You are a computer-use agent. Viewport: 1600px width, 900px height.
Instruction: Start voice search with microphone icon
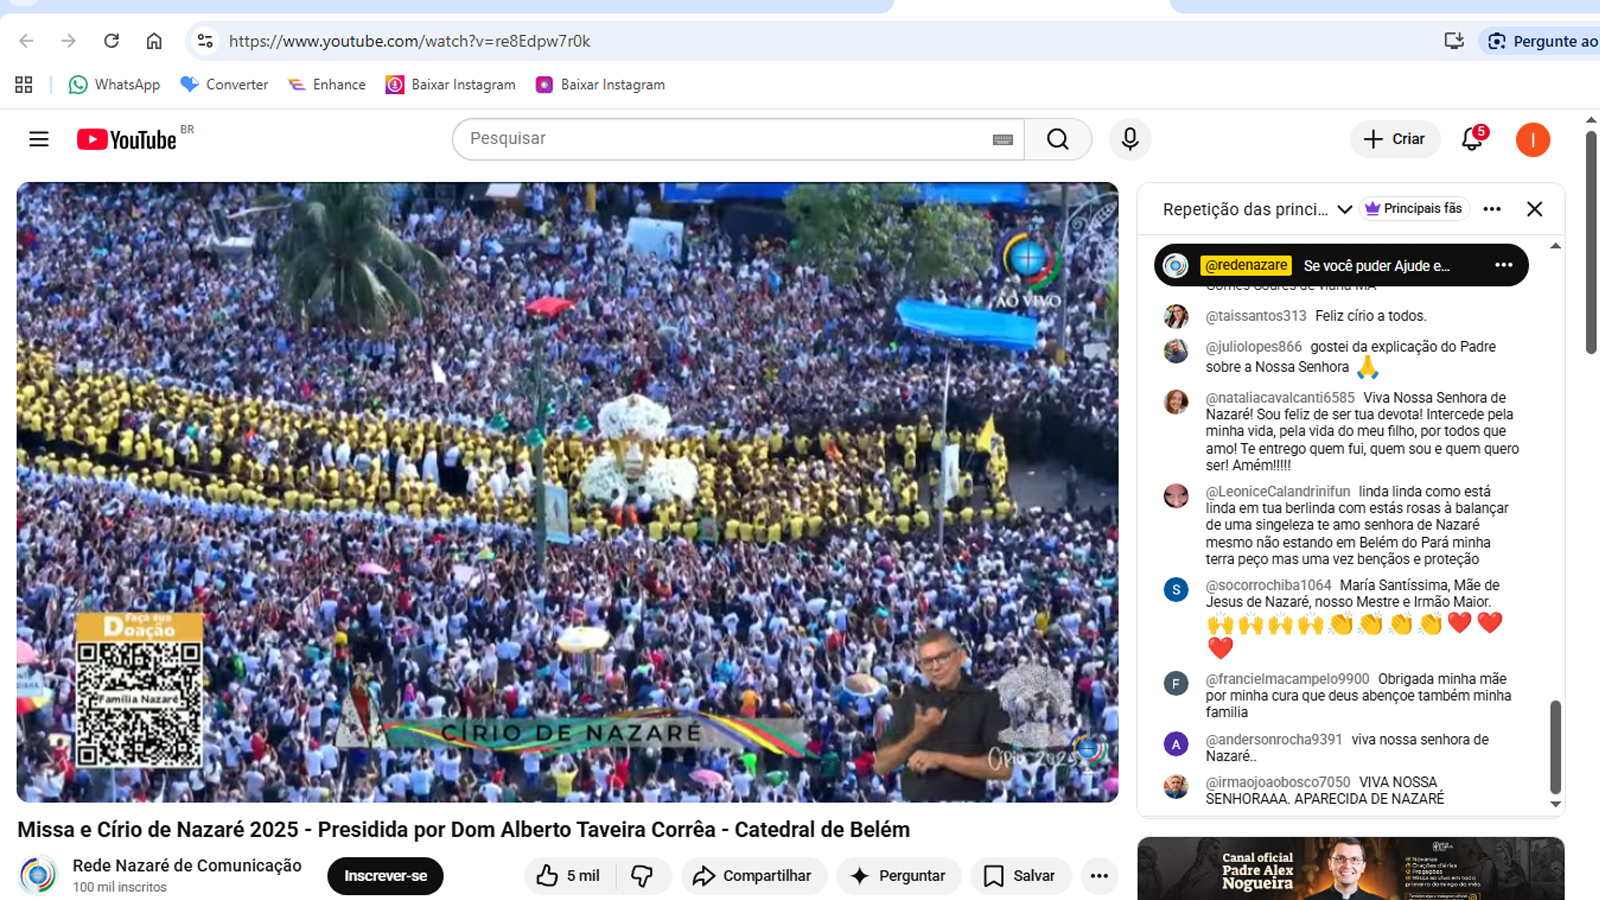point(1130,139)
